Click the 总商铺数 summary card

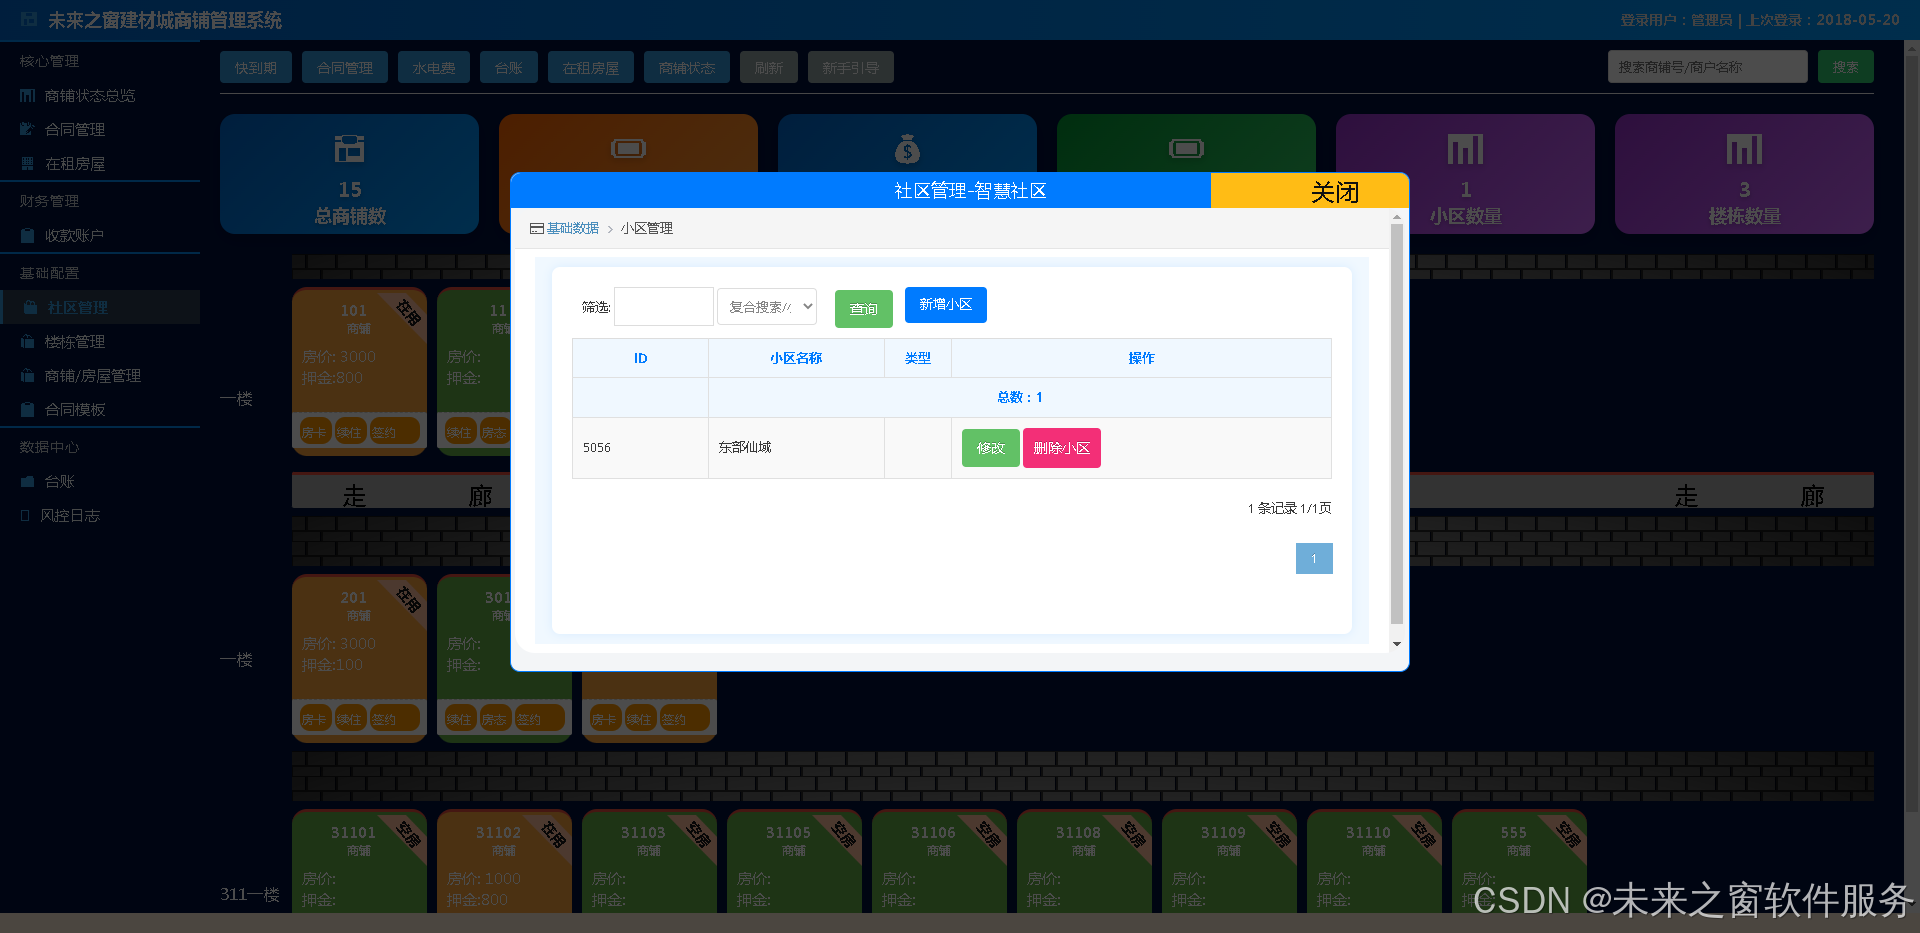350,174
